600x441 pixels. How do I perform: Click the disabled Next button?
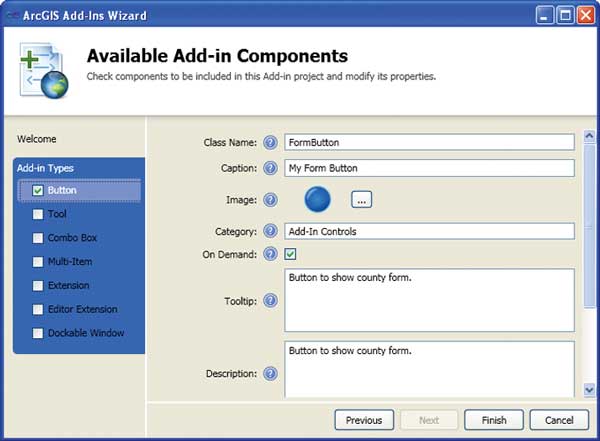429,420
